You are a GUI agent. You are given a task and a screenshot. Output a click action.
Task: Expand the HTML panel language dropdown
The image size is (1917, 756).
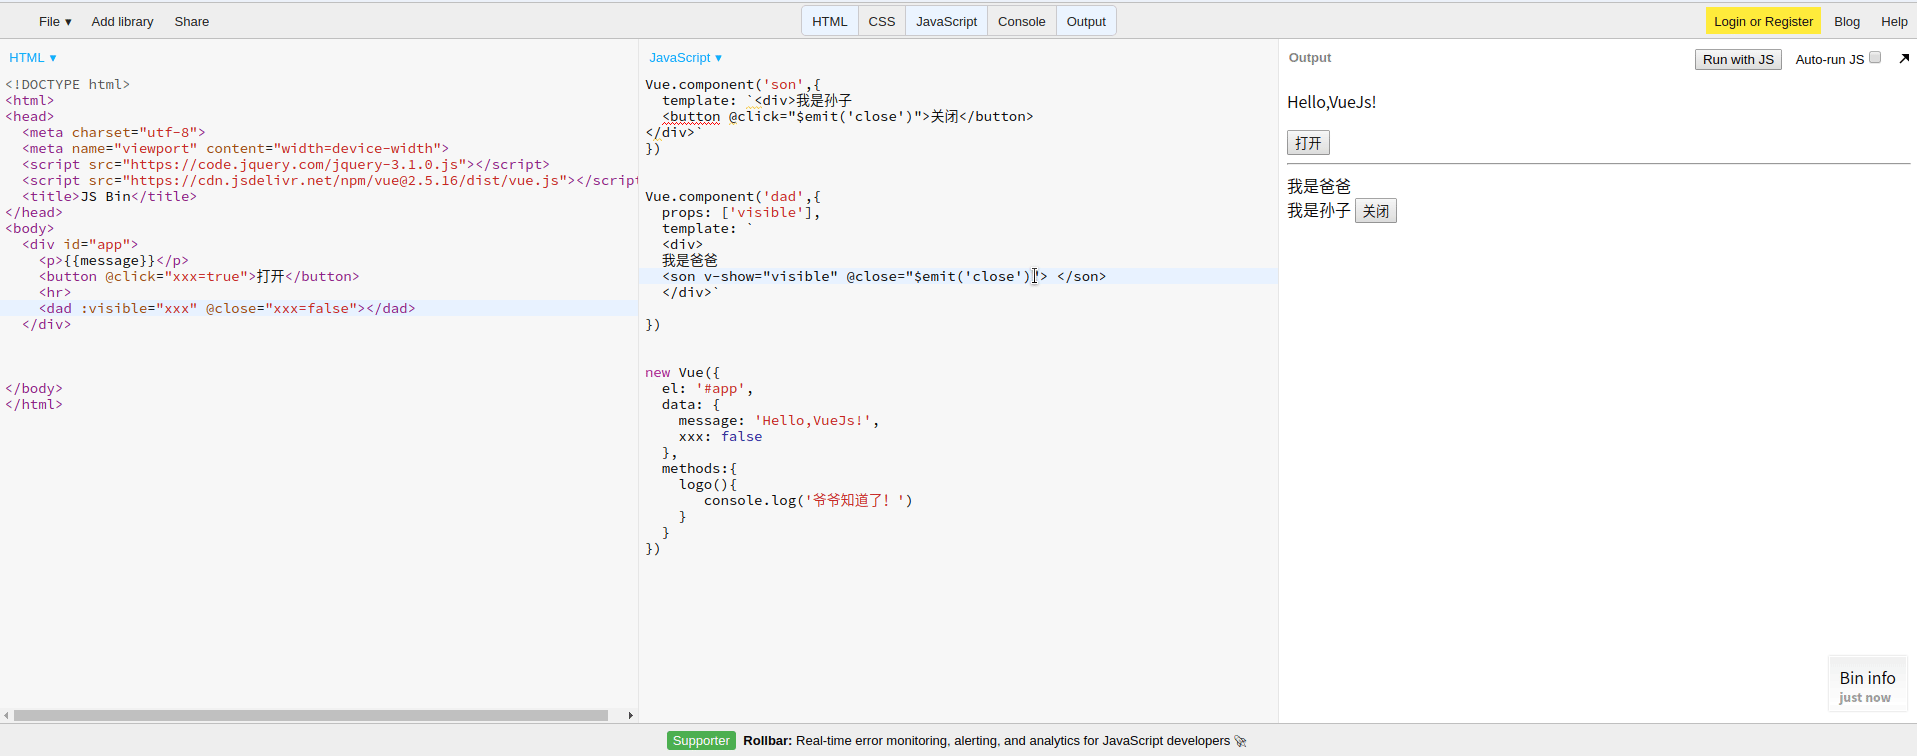(33, 58)
